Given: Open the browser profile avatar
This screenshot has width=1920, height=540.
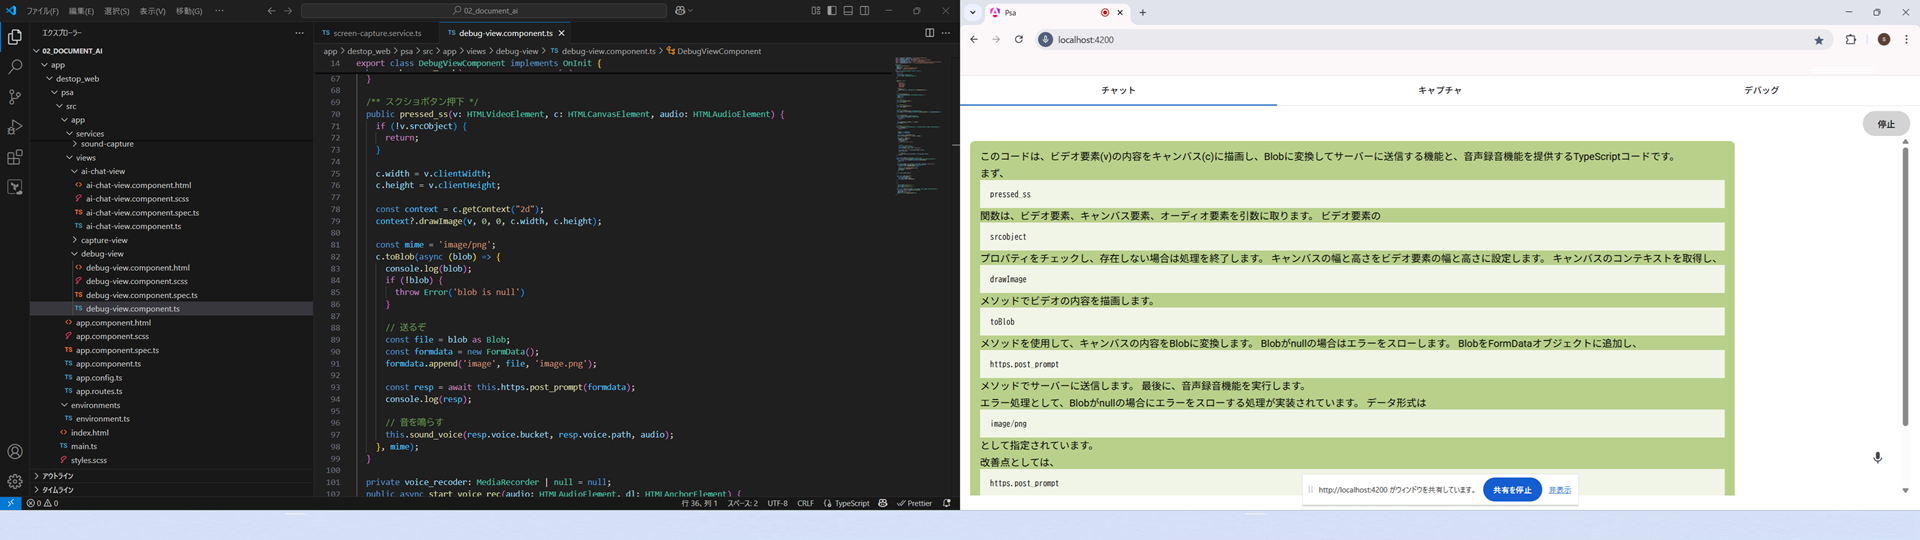Looking at the screenshot, I should coord(1884,40).
